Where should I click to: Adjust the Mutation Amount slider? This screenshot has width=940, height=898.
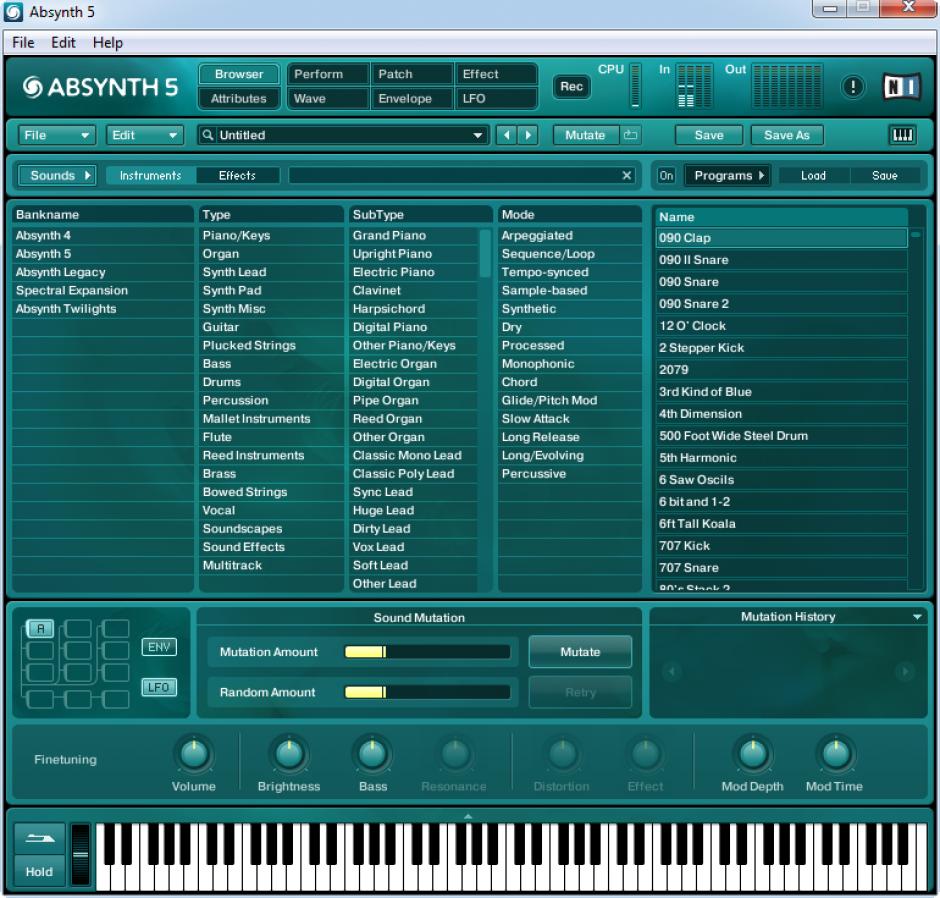coord(427,652)
